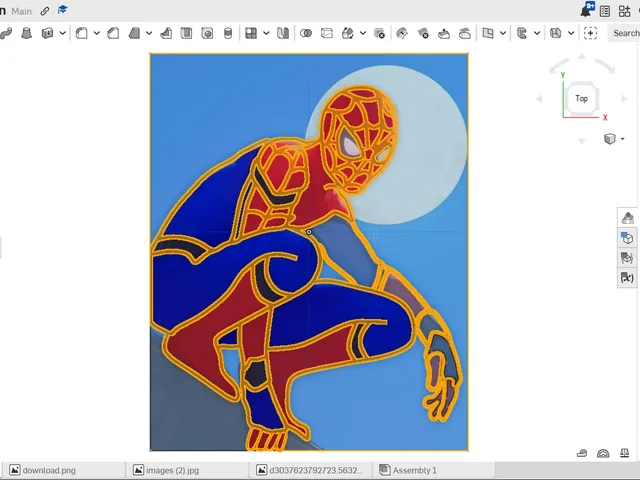640x480 pixels.
Task: Switch to images (2).jpg tab
Action: (x=187, y=470)
